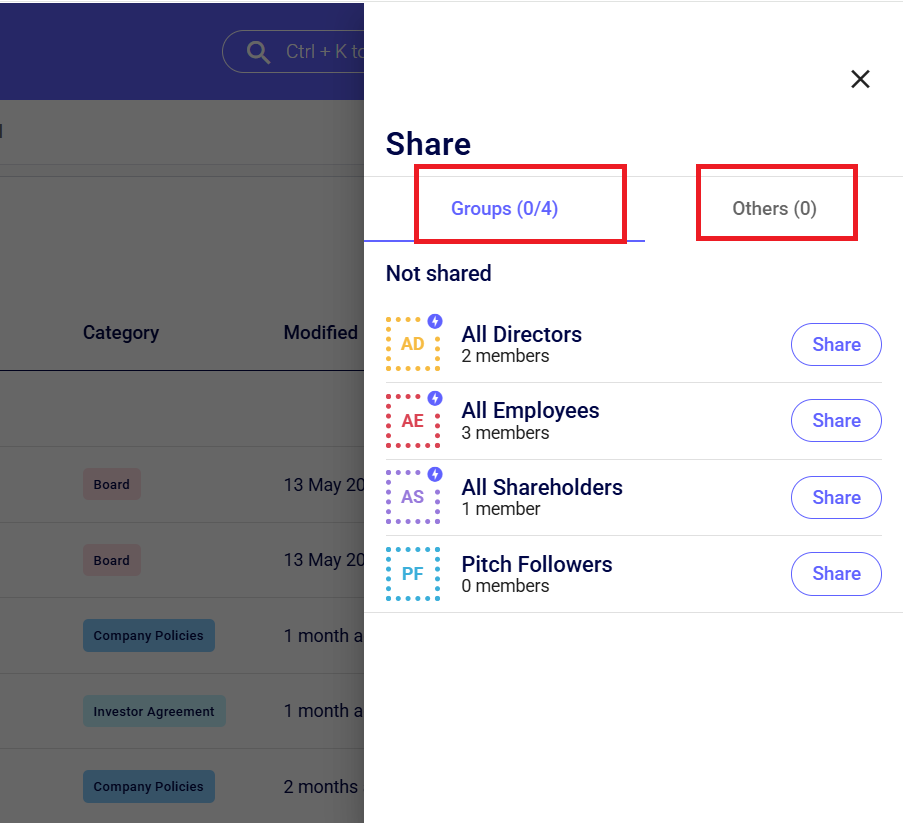Switch to the Groups (0/4) tab
Screen dimensions: 903x823
(504, 209)
